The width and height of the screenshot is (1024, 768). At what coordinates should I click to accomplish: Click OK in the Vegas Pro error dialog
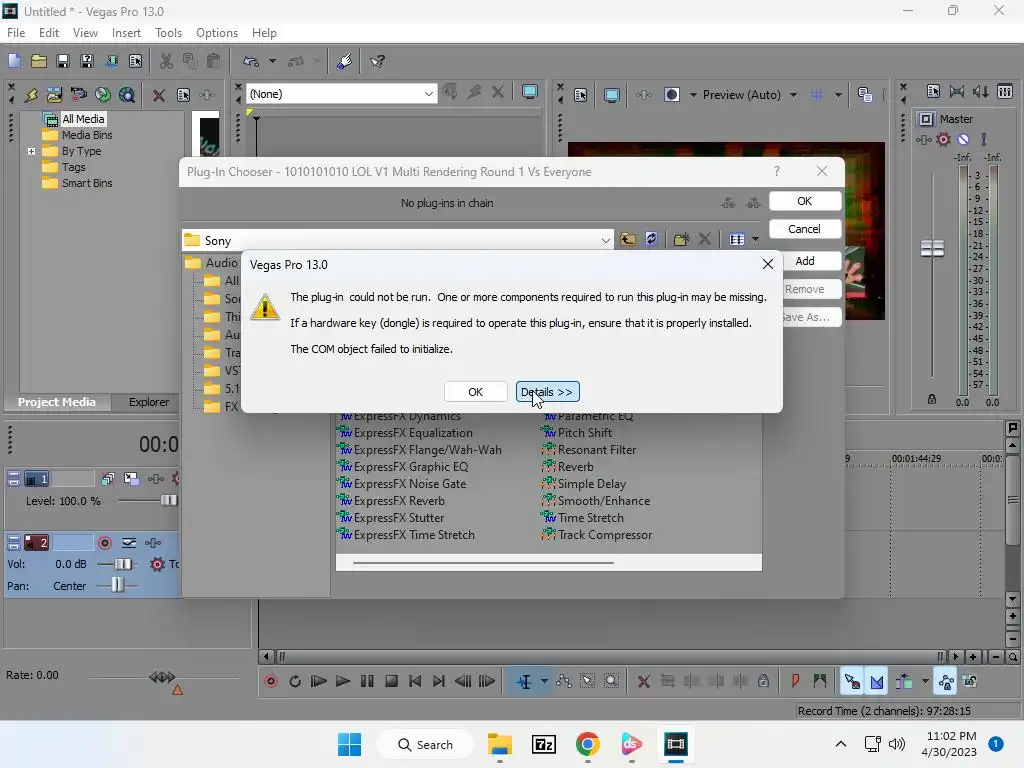click(475, 392)
